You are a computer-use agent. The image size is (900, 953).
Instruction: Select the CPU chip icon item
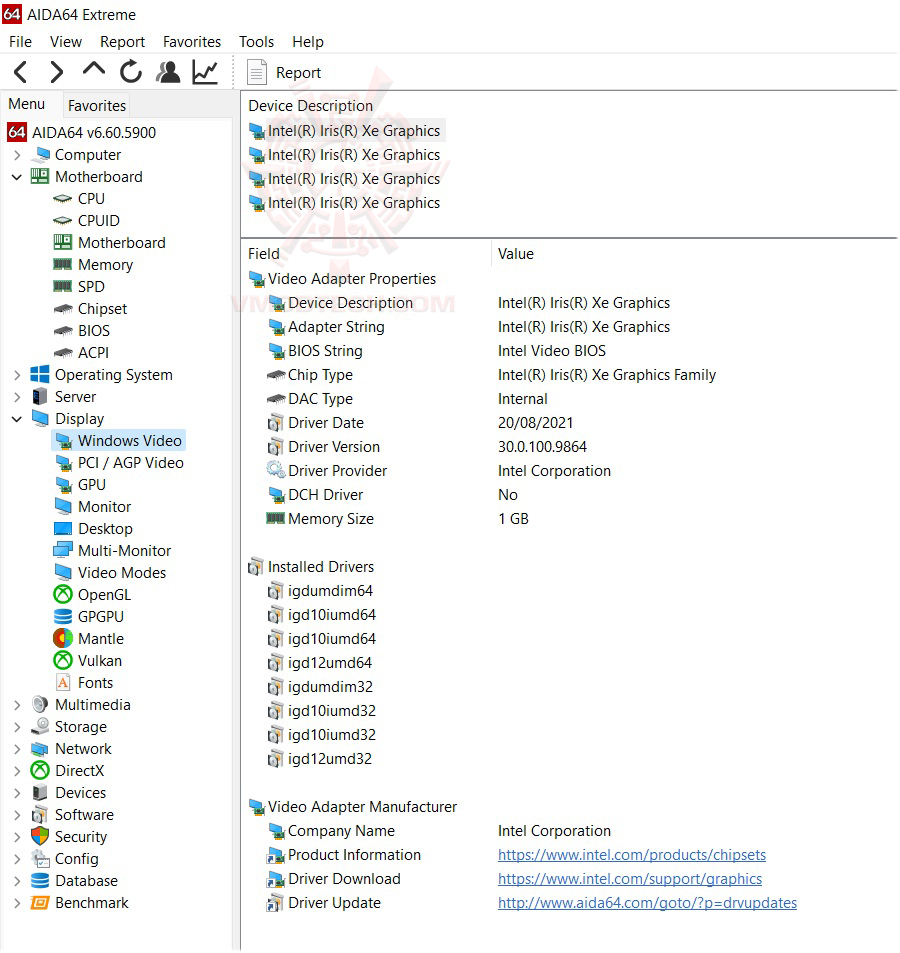(63, 199)
